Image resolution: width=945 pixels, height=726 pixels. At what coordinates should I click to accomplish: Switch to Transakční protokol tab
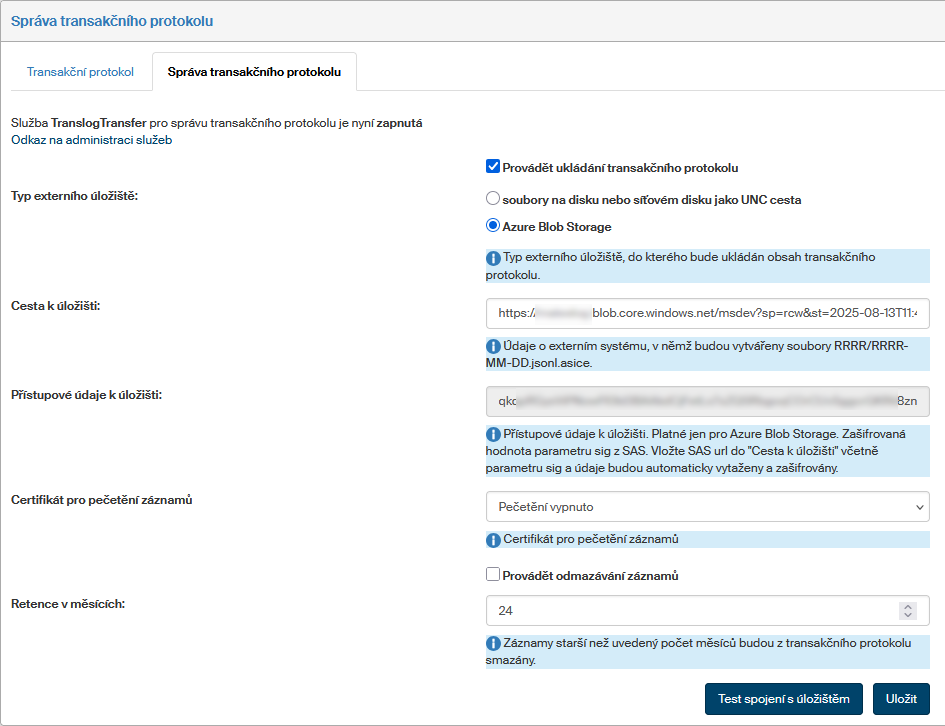pyautogui.click(x=80, y=73)
